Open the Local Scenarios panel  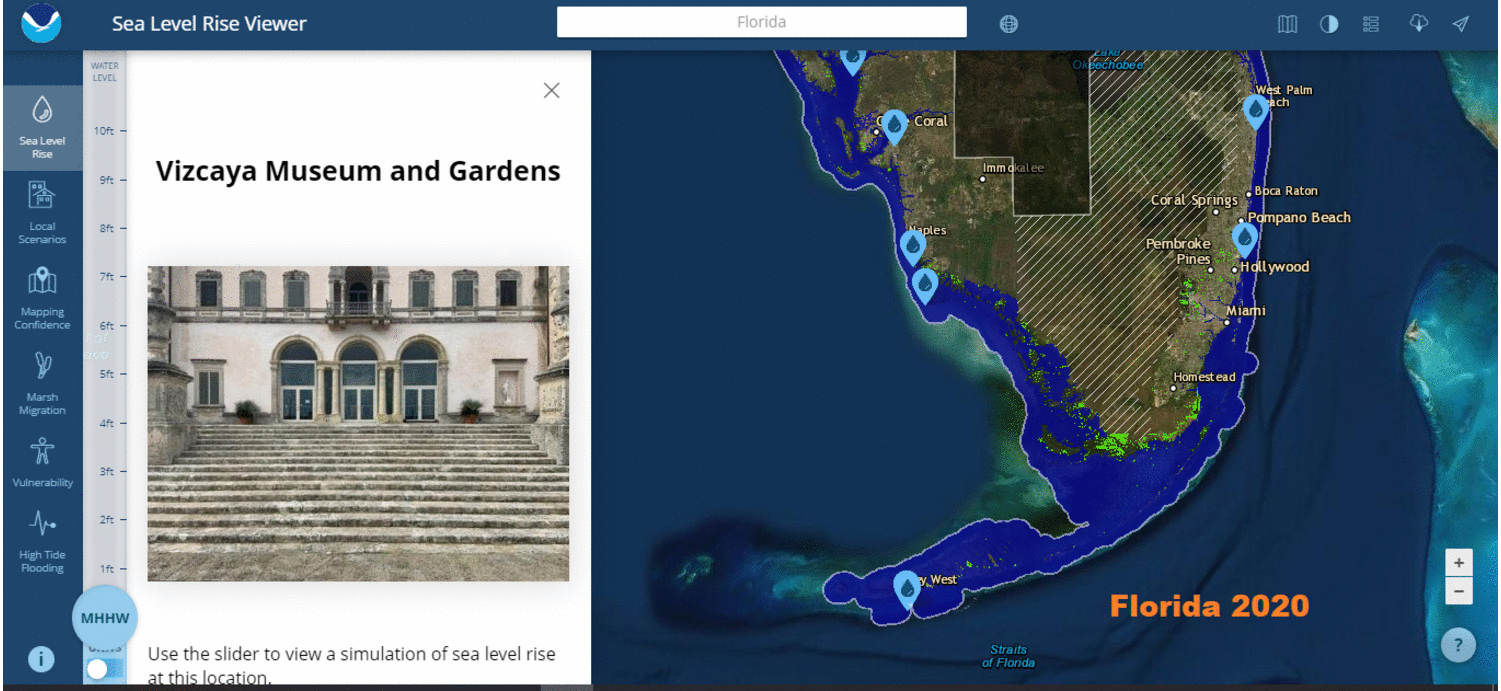tap(42, 212)
